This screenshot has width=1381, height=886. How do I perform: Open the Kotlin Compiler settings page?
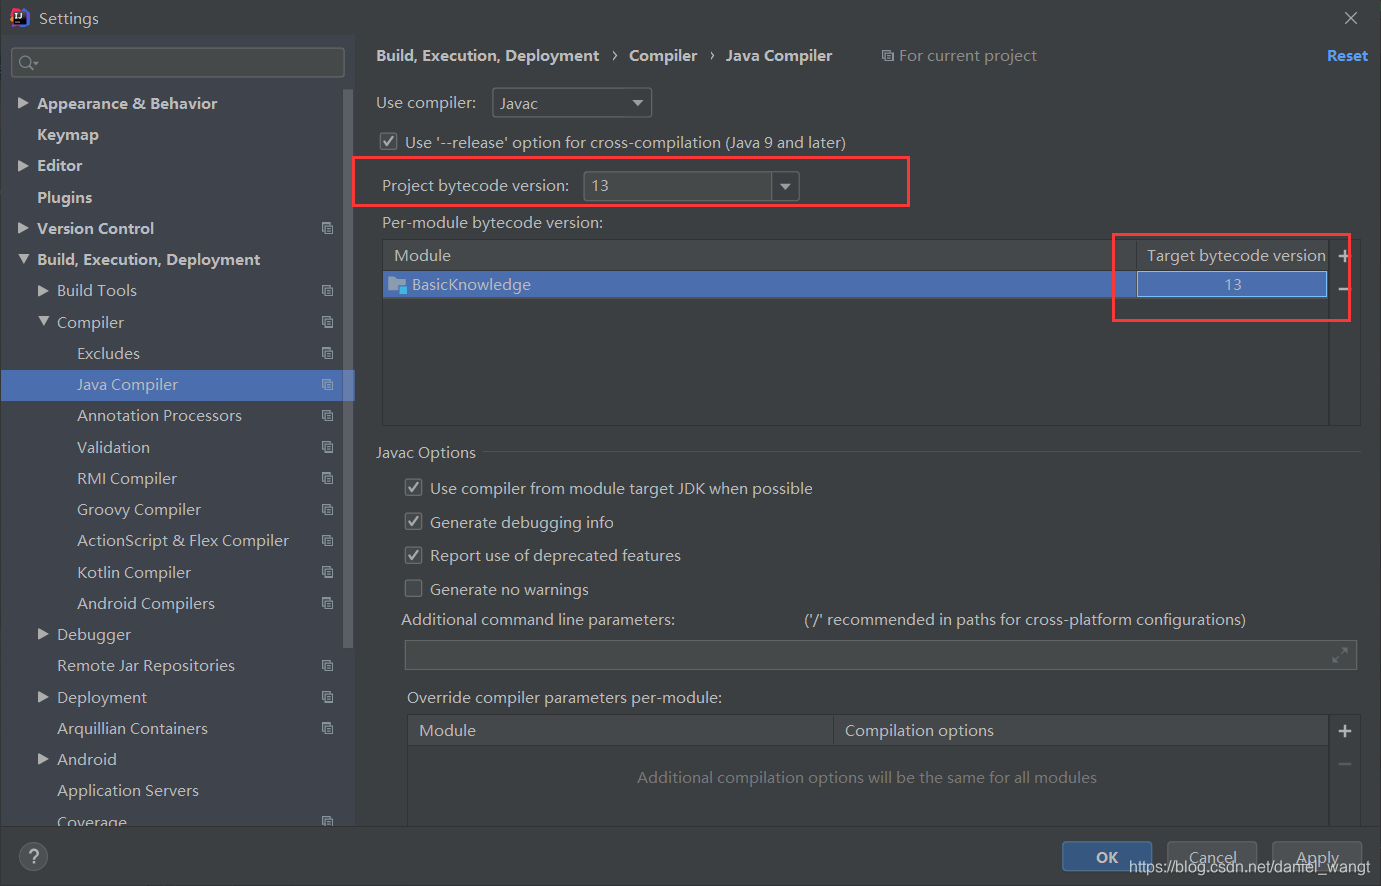tap(134, 572)
